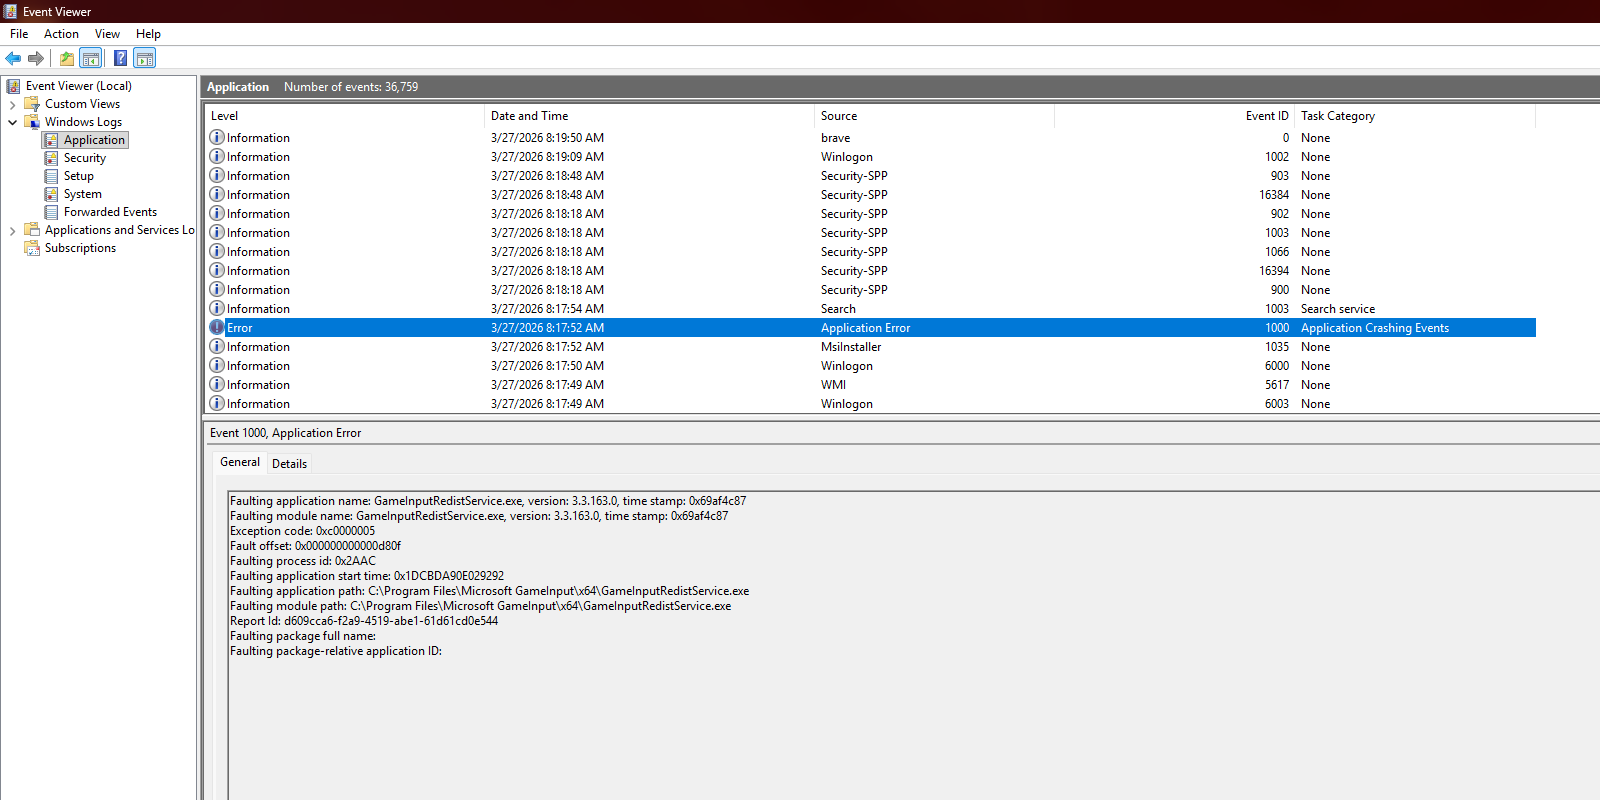Click the Windows Logs folder icon
This screenshot has width=1600, height=800.
pyautogui.click(x=32, y=122)
